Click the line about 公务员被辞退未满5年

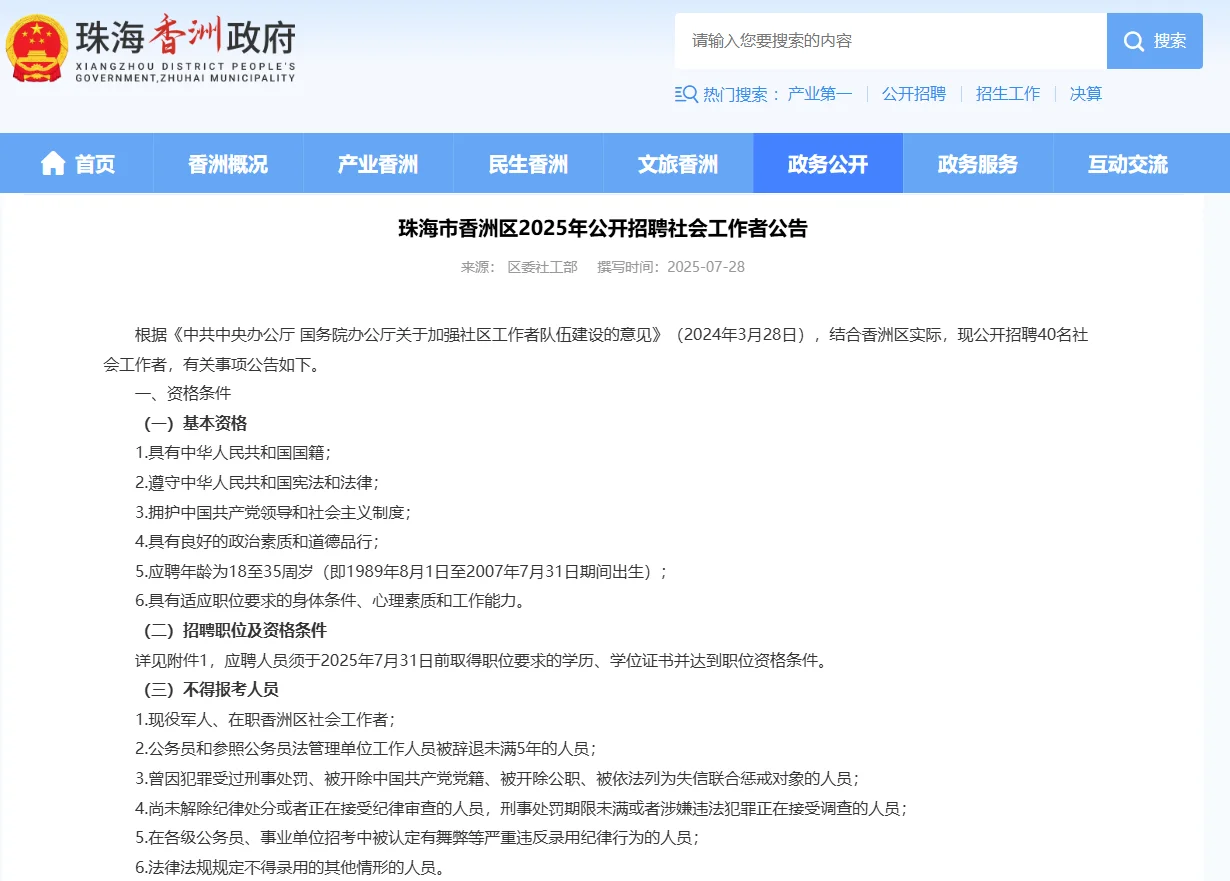(x=366, y=749)
